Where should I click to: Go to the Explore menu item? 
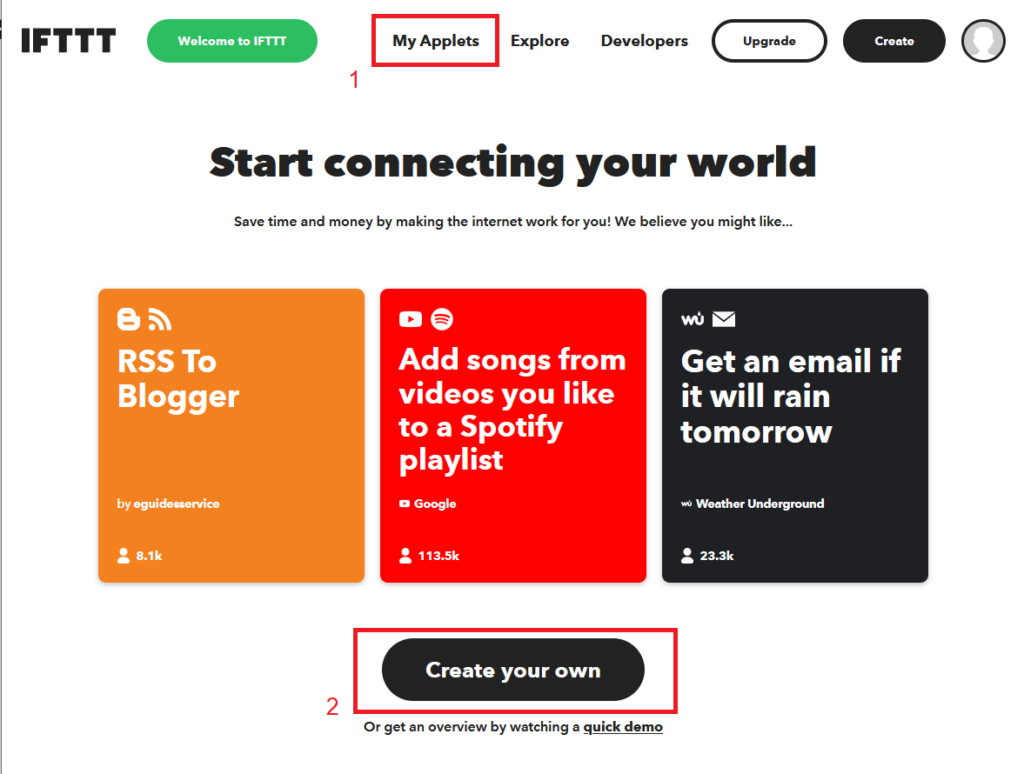click(x=539, y=40)
